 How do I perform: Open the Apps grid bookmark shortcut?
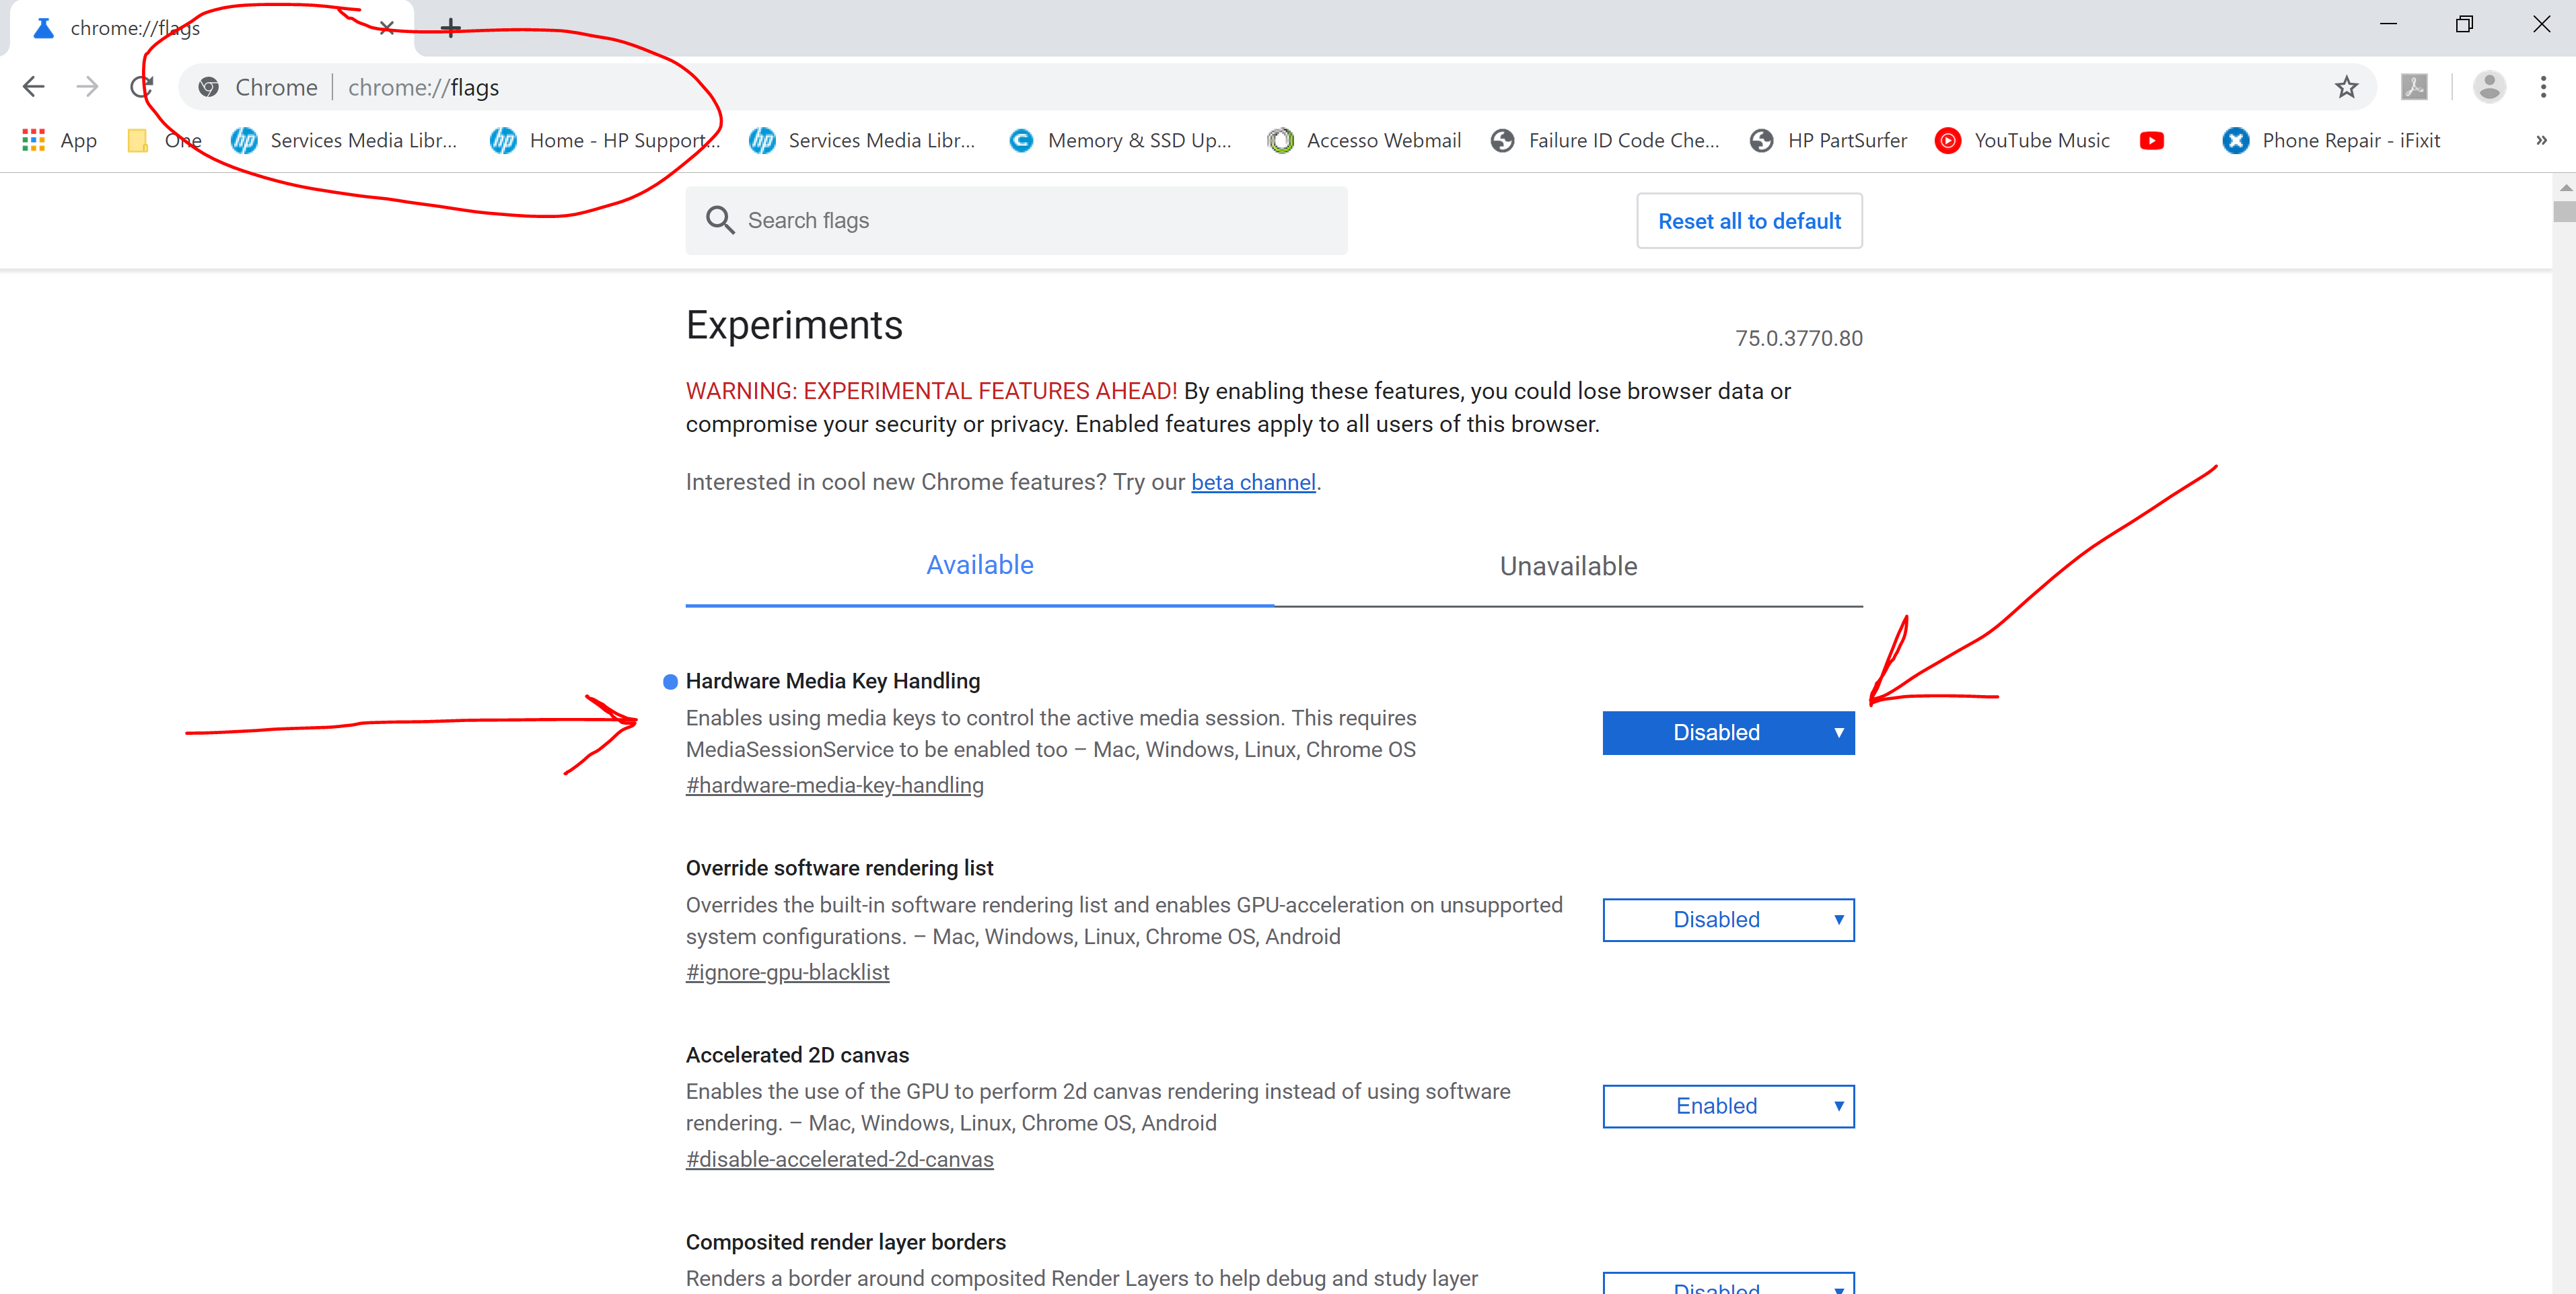coord(59,141)
